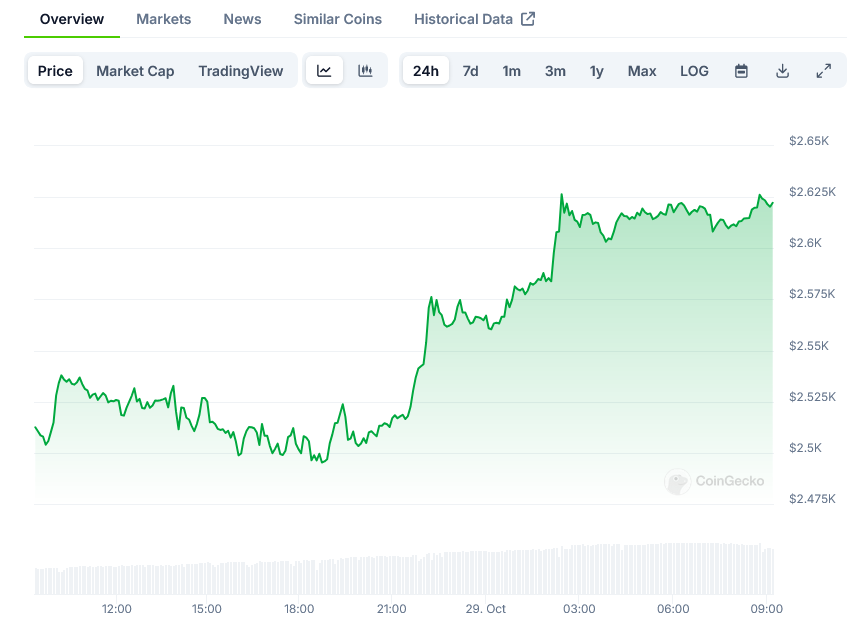Switch to candlestick chart view

click(x=365, y=71)
